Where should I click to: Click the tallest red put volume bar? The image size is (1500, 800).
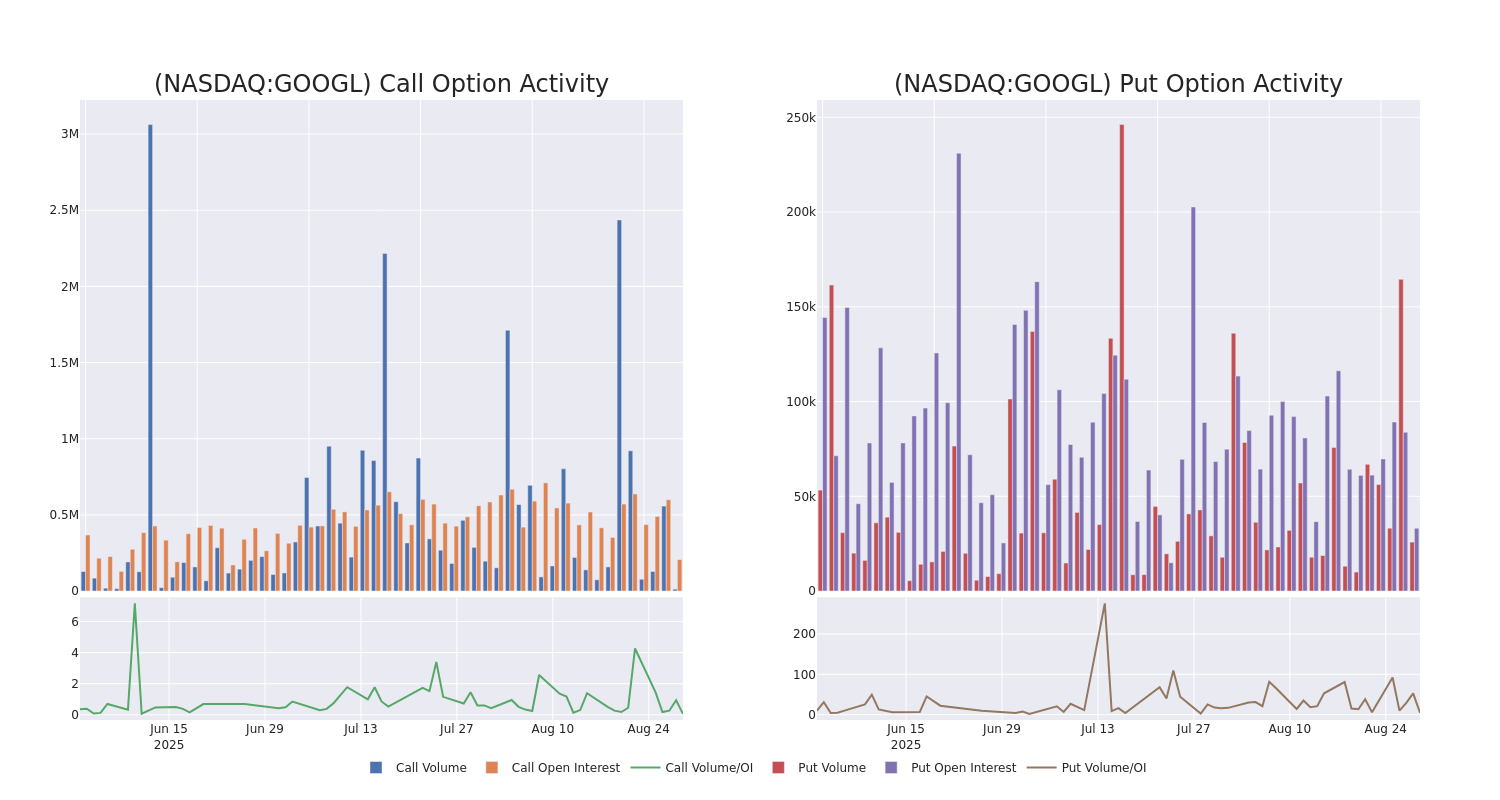1122,358
